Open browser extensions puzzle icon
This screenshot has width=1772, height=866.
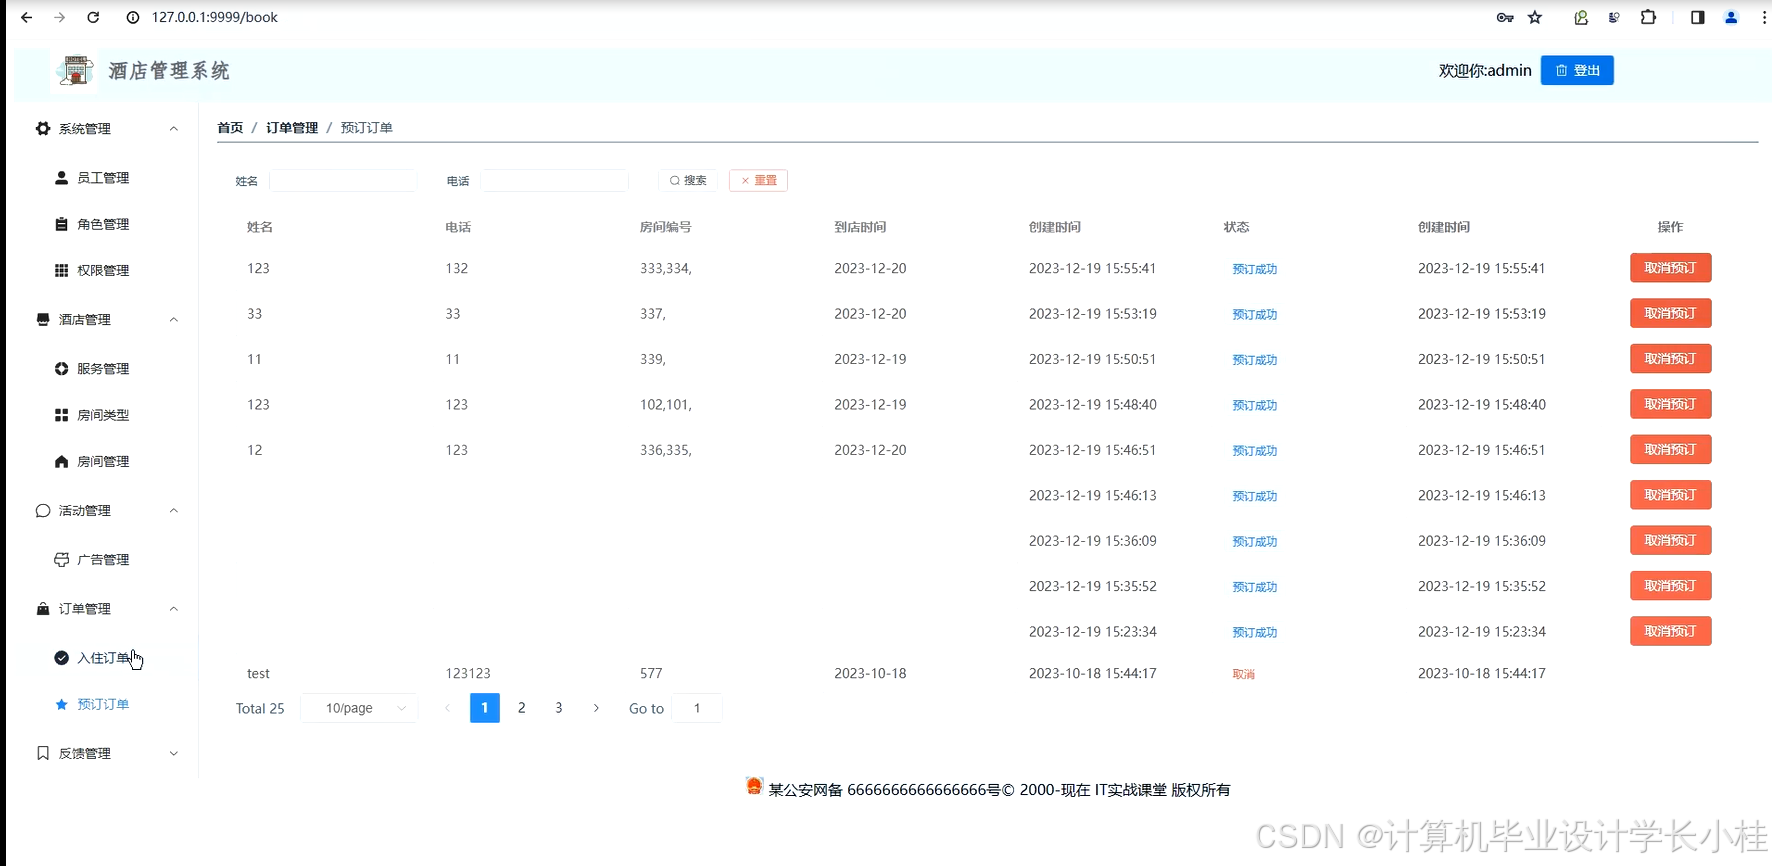[x=1649, y=17]
